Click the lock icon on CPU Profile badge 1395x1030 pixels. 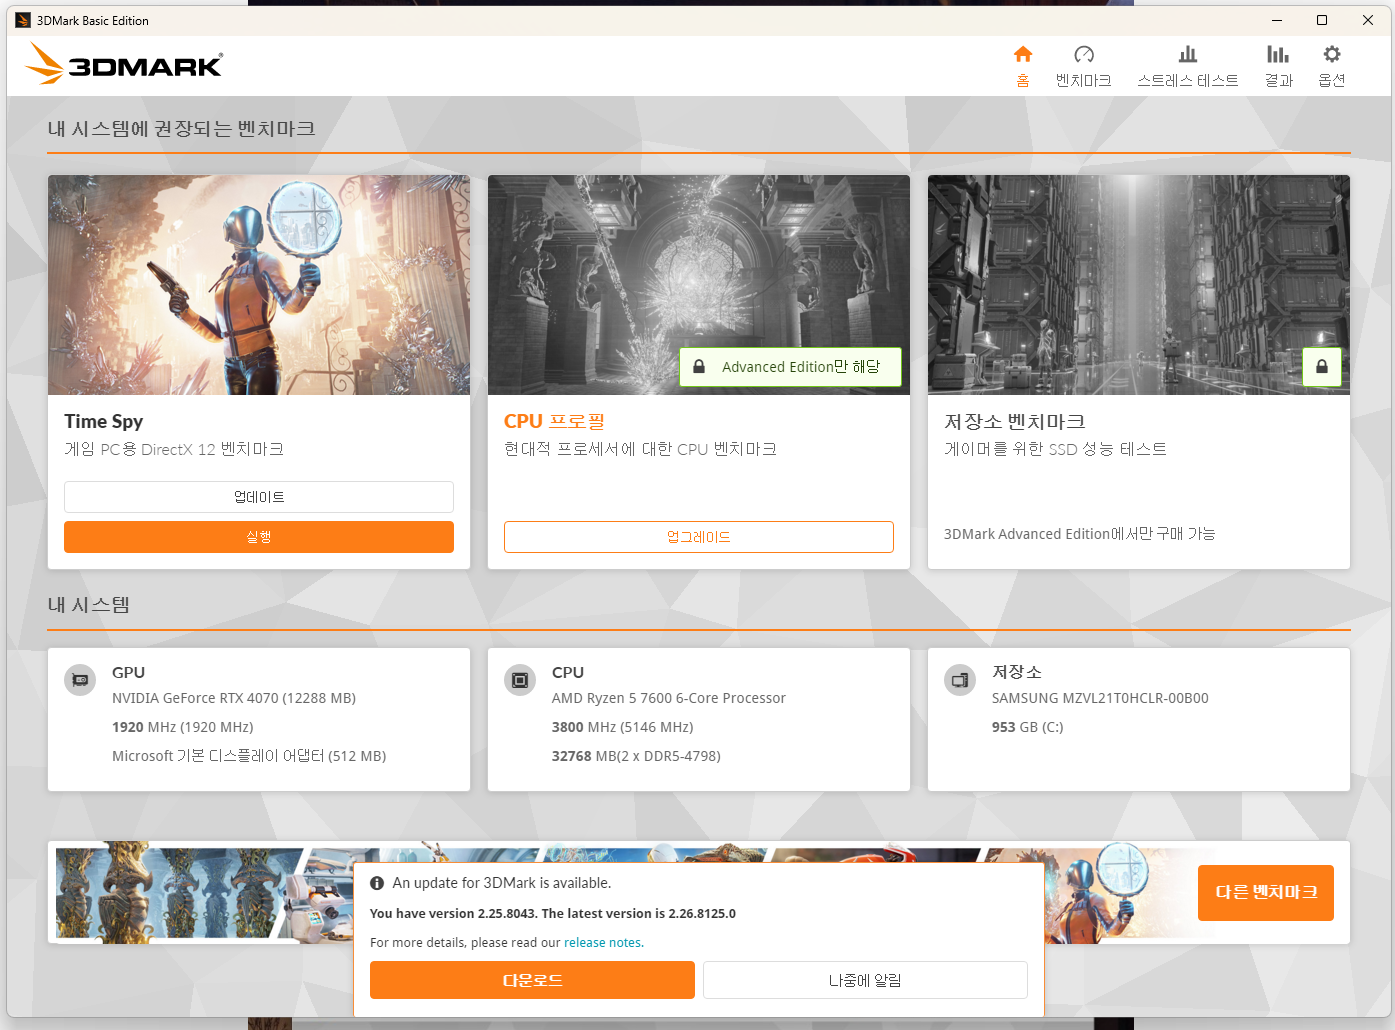click(699, 367)
